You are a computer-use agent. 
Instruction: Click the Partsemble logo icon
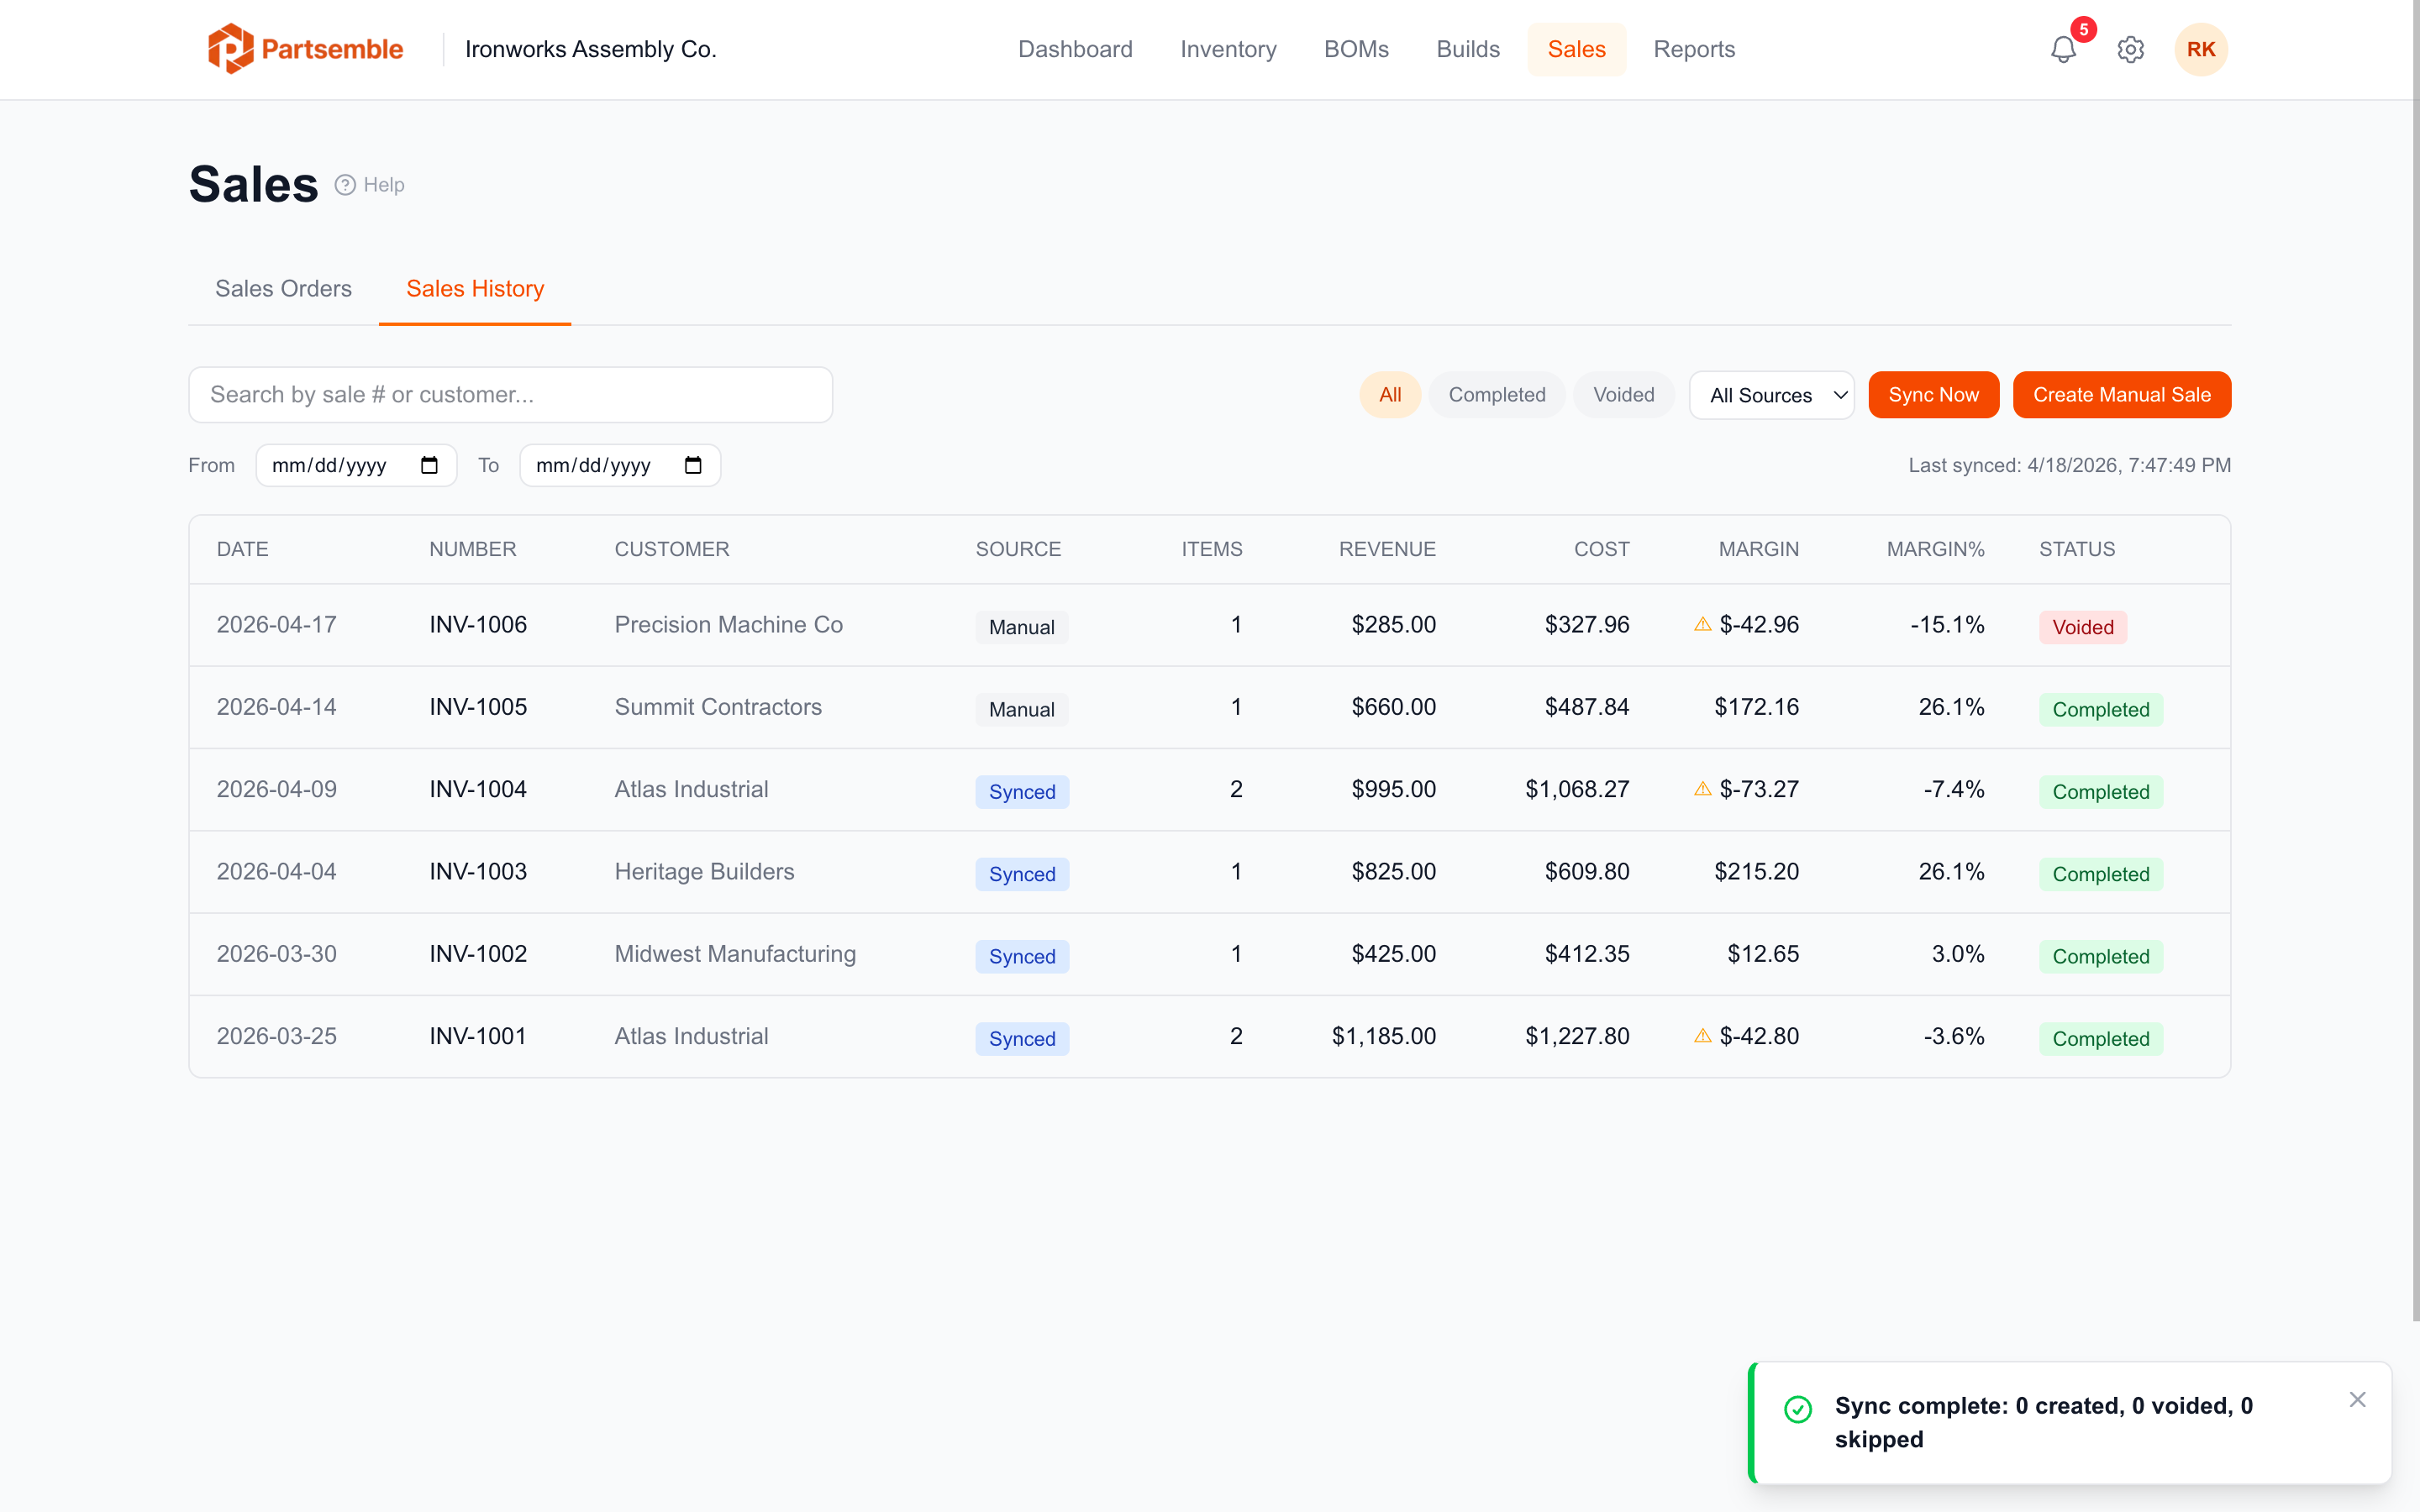tap(230, 49)
